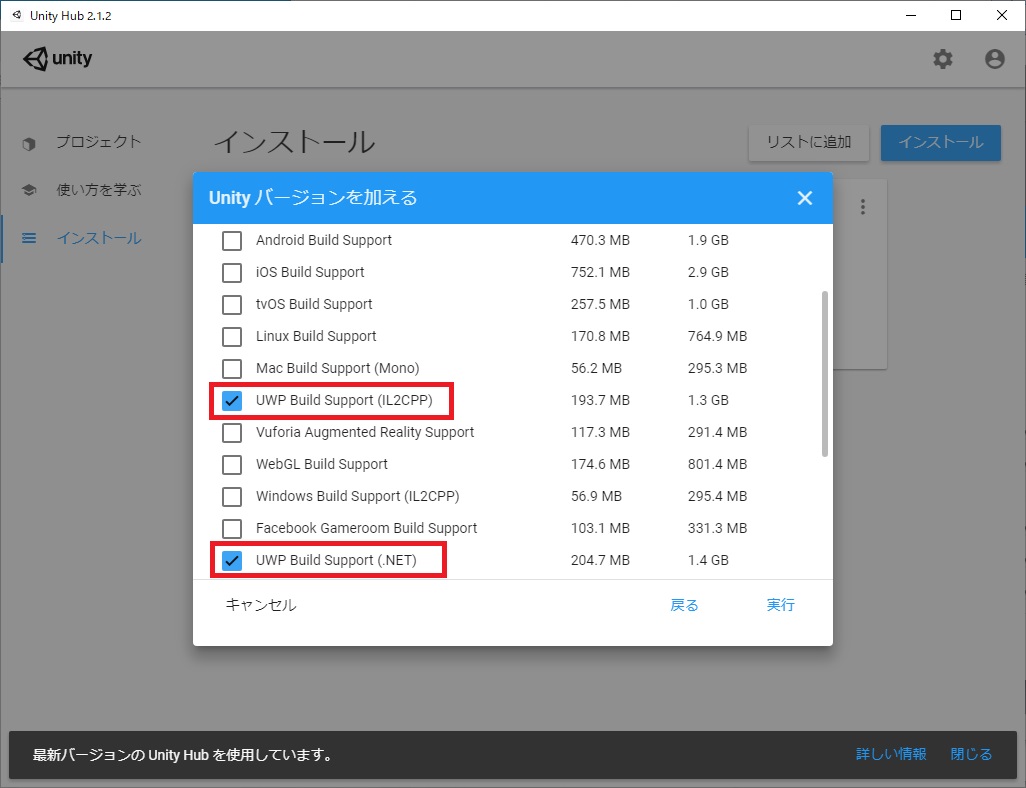This screenshot has height=788, width=1026.
Task: Click 戻る to go back
Action: pyautogui.click(x=684, y=605)
